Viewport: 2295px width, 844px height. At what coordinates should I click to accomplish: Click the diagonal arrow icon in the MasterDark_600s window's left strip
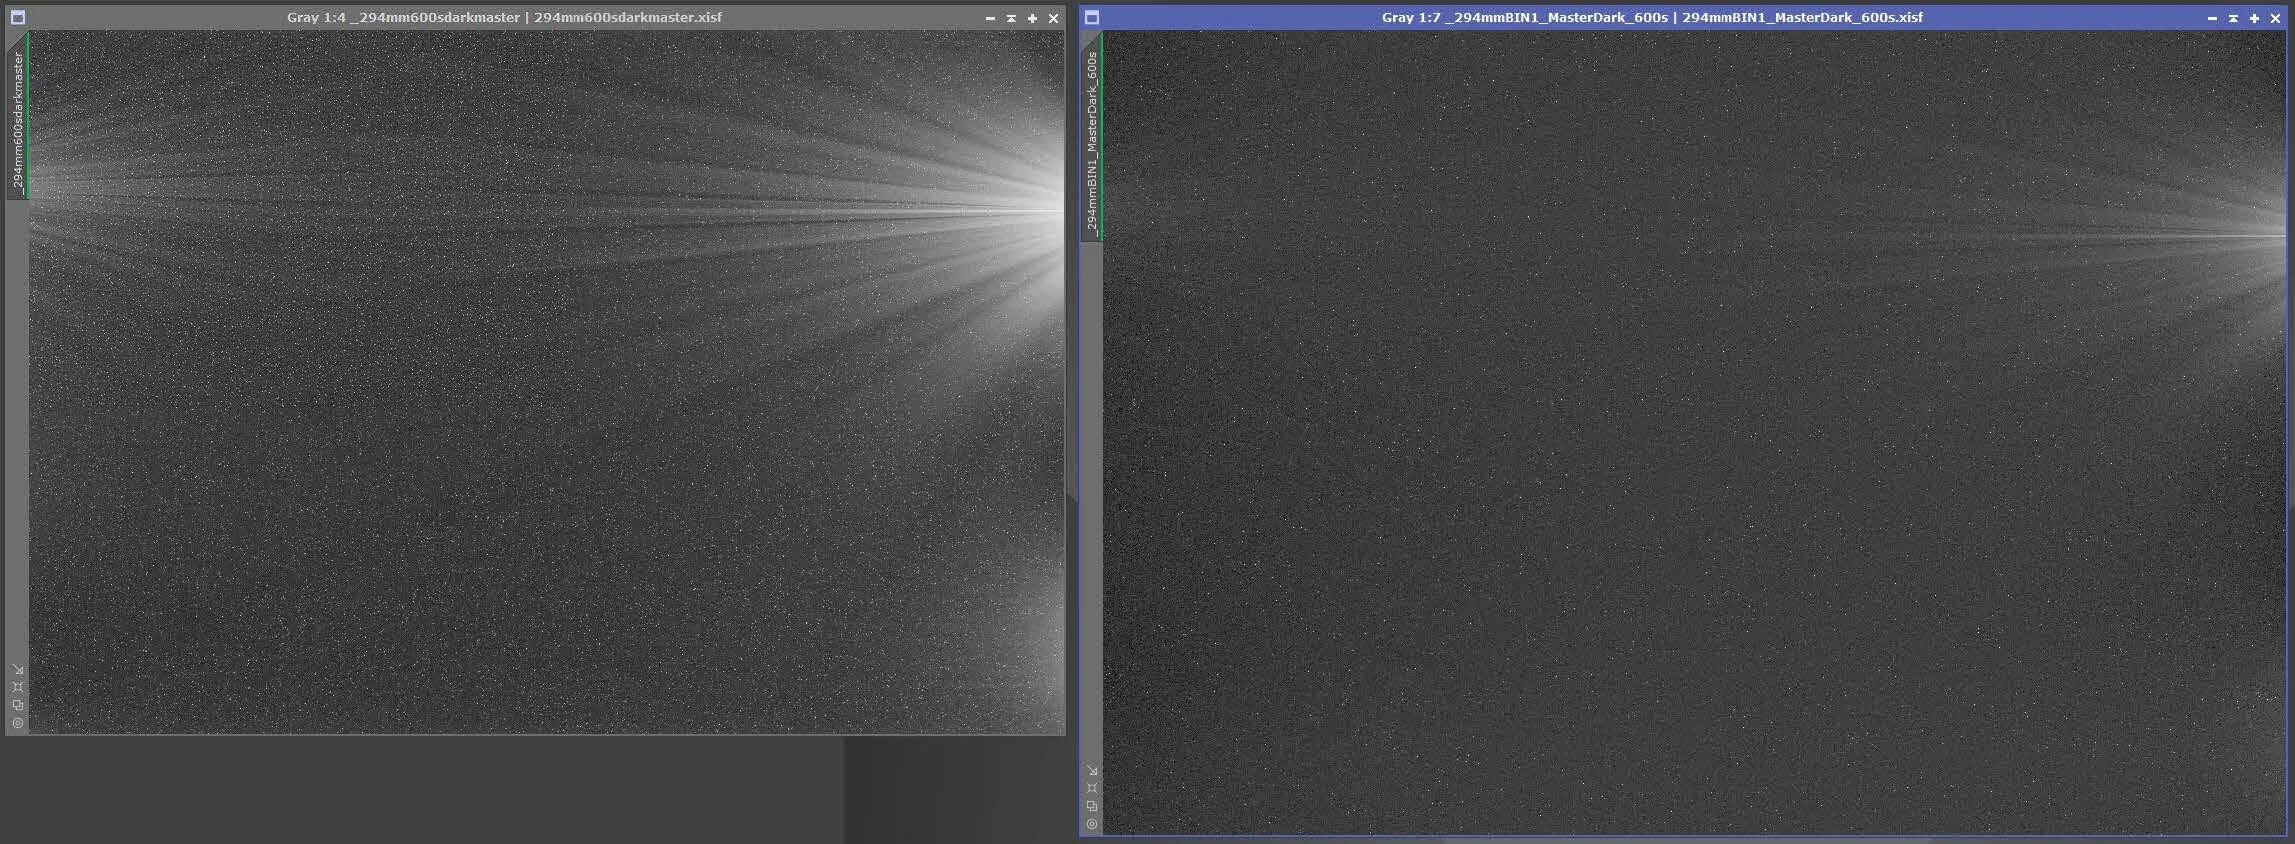click(1092, 770)
